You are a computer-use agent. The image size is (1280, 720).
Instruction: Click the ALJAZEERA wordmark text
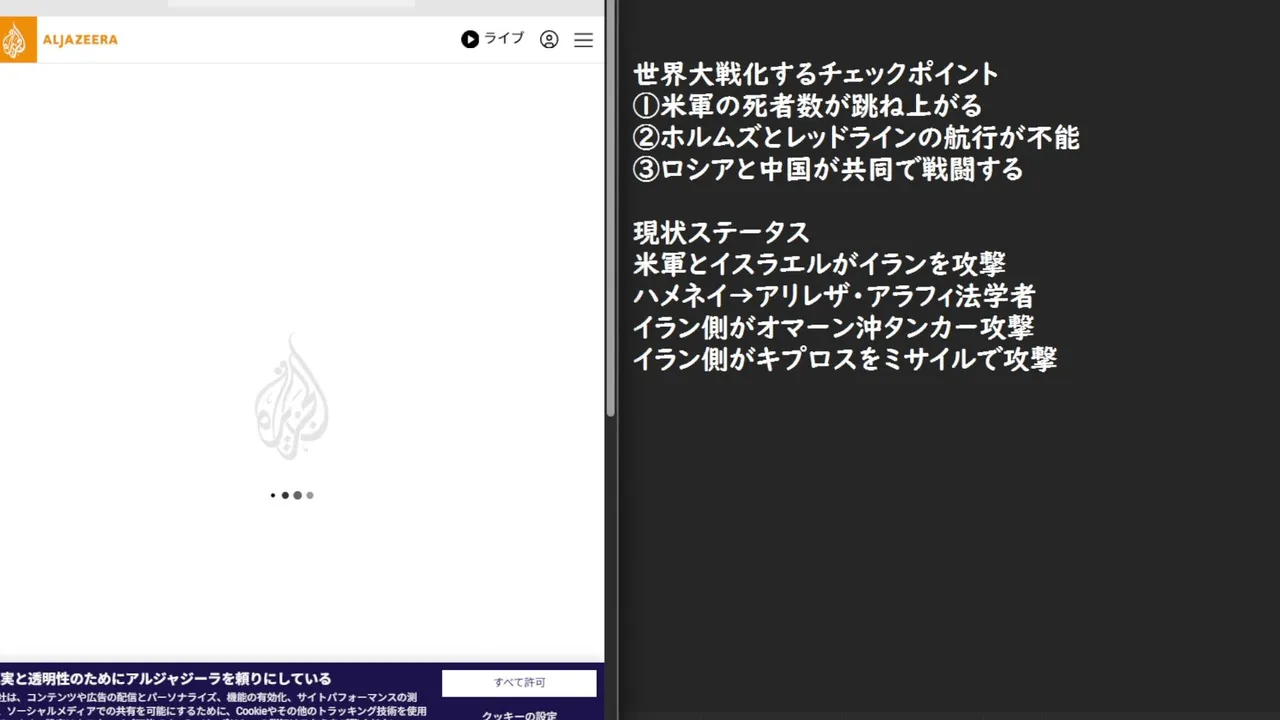[x=80, y=40]
